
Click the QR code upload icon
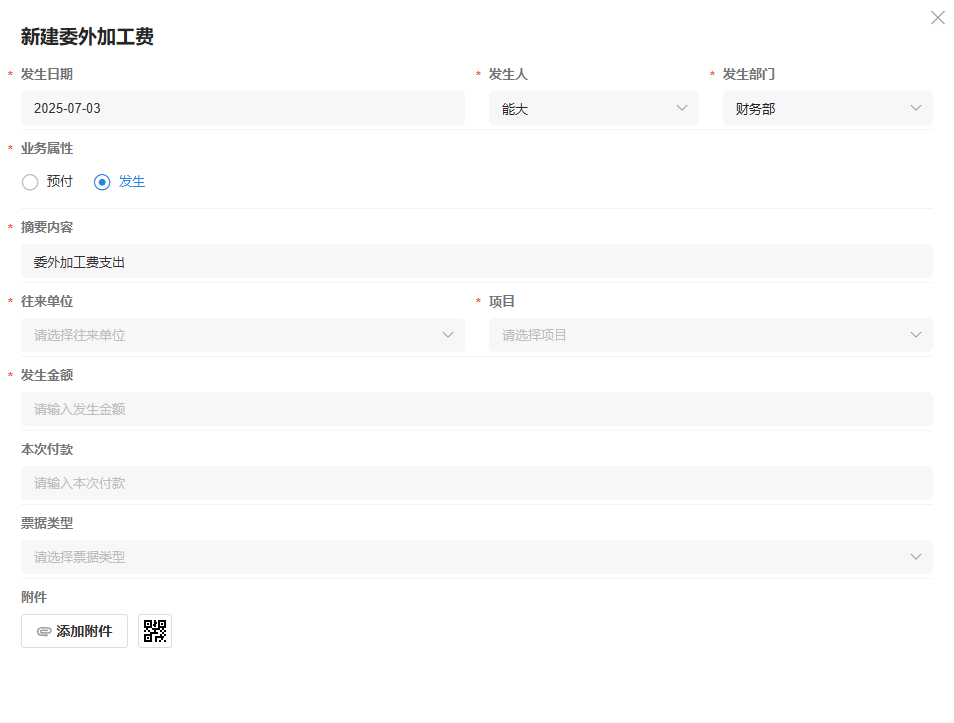[155, 631]
